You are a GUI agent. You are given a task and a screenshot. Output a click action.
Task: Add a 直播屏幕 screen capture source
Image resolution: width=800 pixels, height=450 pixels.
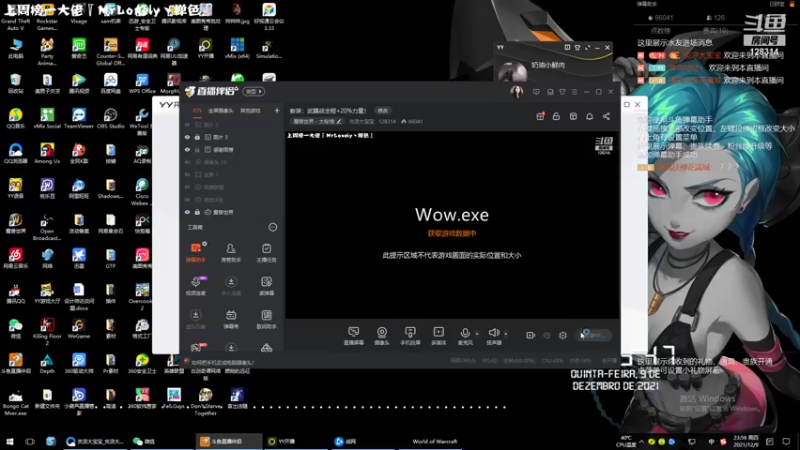354,336
